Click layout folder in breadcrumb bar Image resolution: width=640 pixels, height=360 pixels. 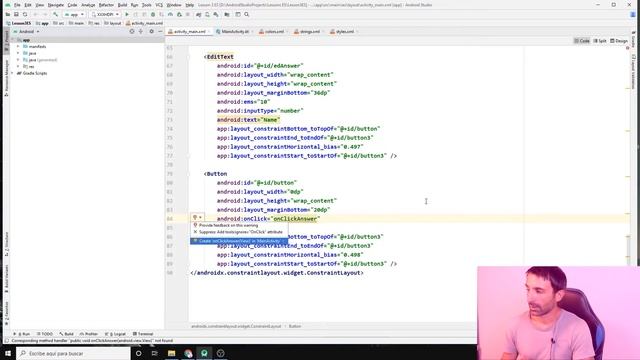[113, 23]
